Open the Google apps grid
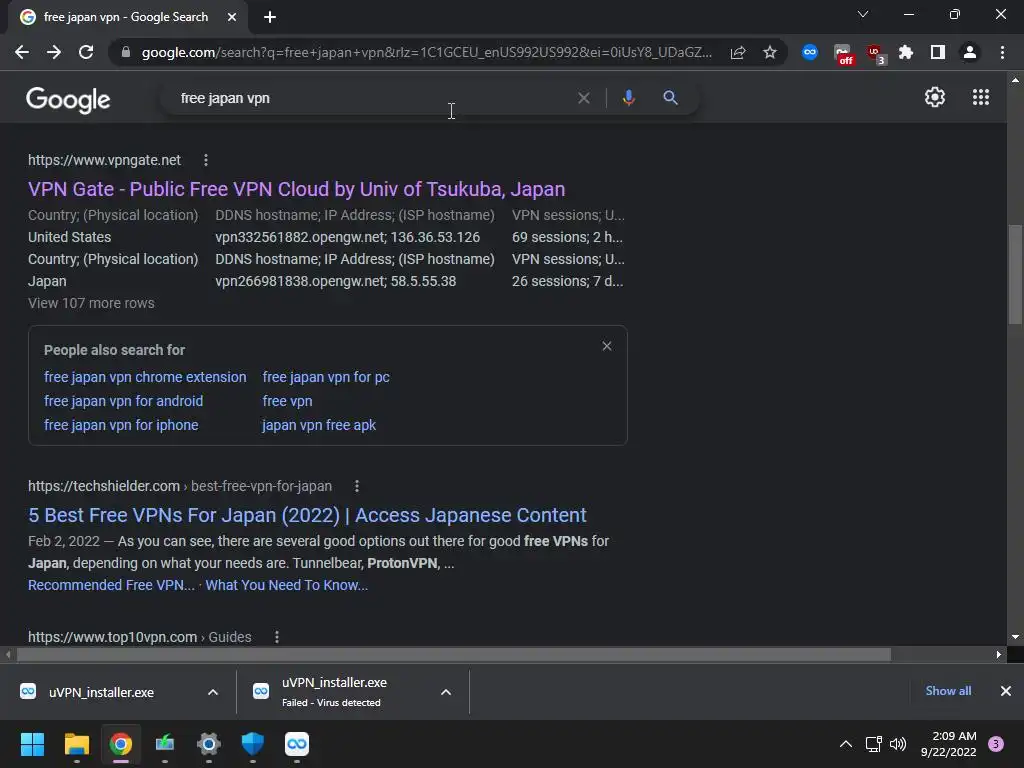 pyautogui.click(x=981, y=97)
